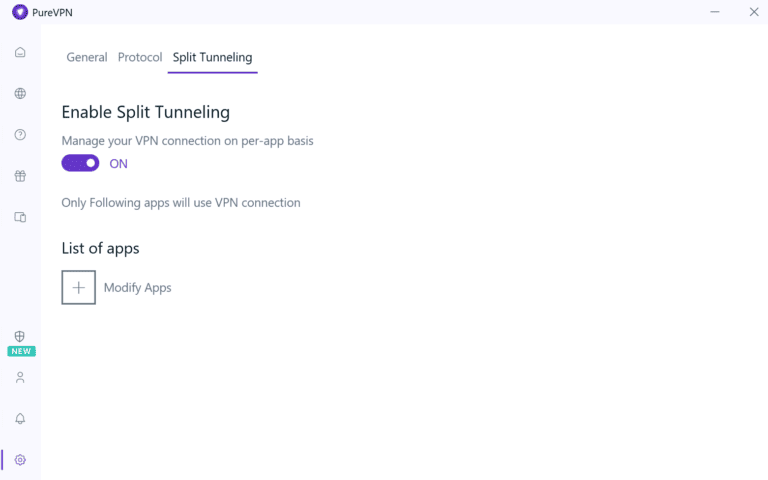768x480 pixels.
Task: Click the gift icon in sidebar
Action: 20,176
